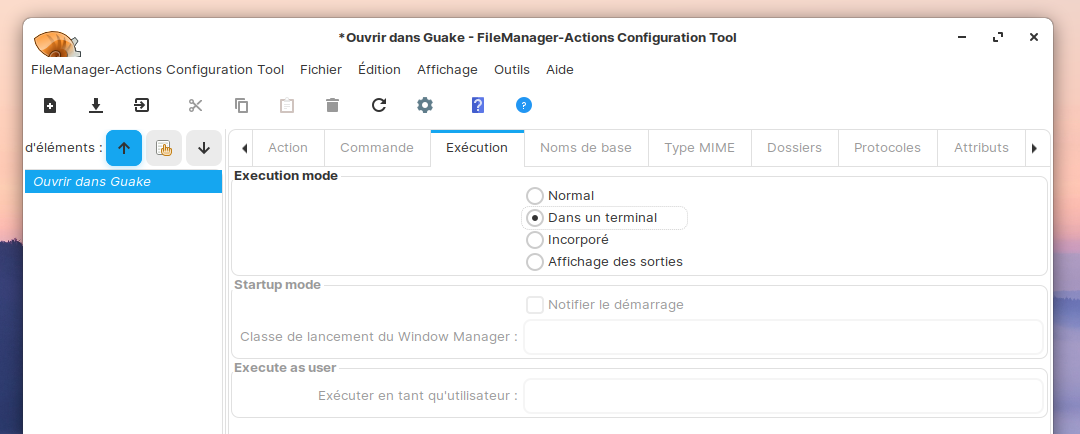Open preferences via the gear icon
The width and height of the screenshot is (1080, 434).
click(425, 105)
